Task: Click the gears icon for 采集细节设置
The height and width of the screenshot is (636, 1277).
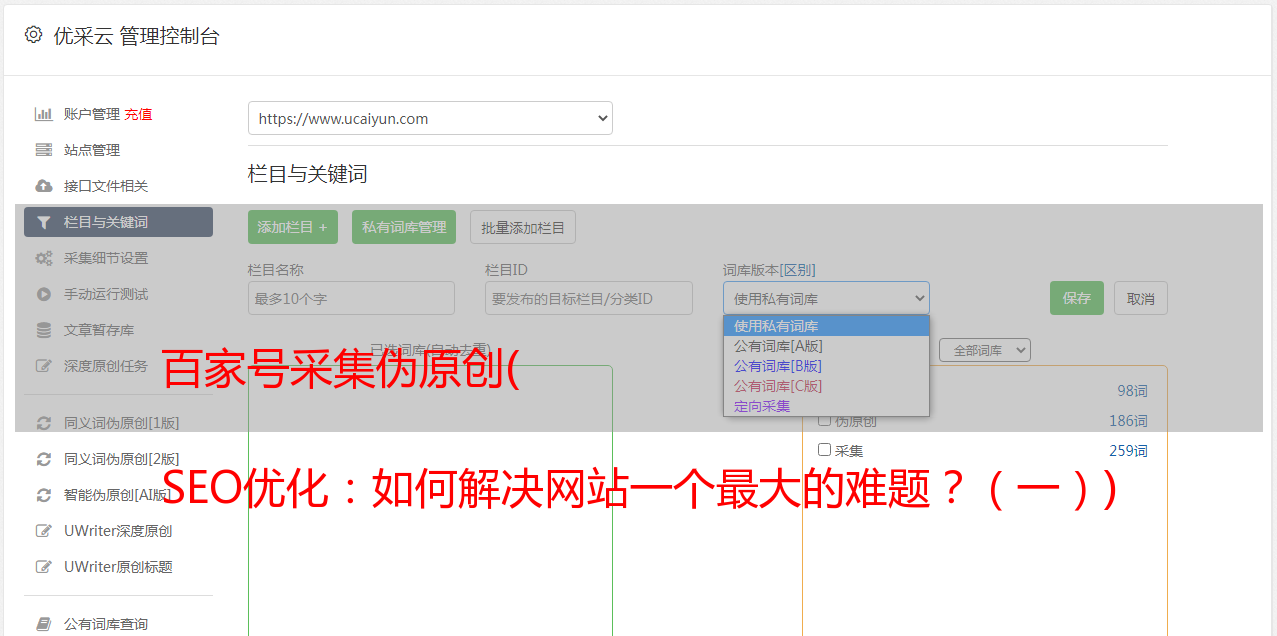Action: click(x=43, y=258)
